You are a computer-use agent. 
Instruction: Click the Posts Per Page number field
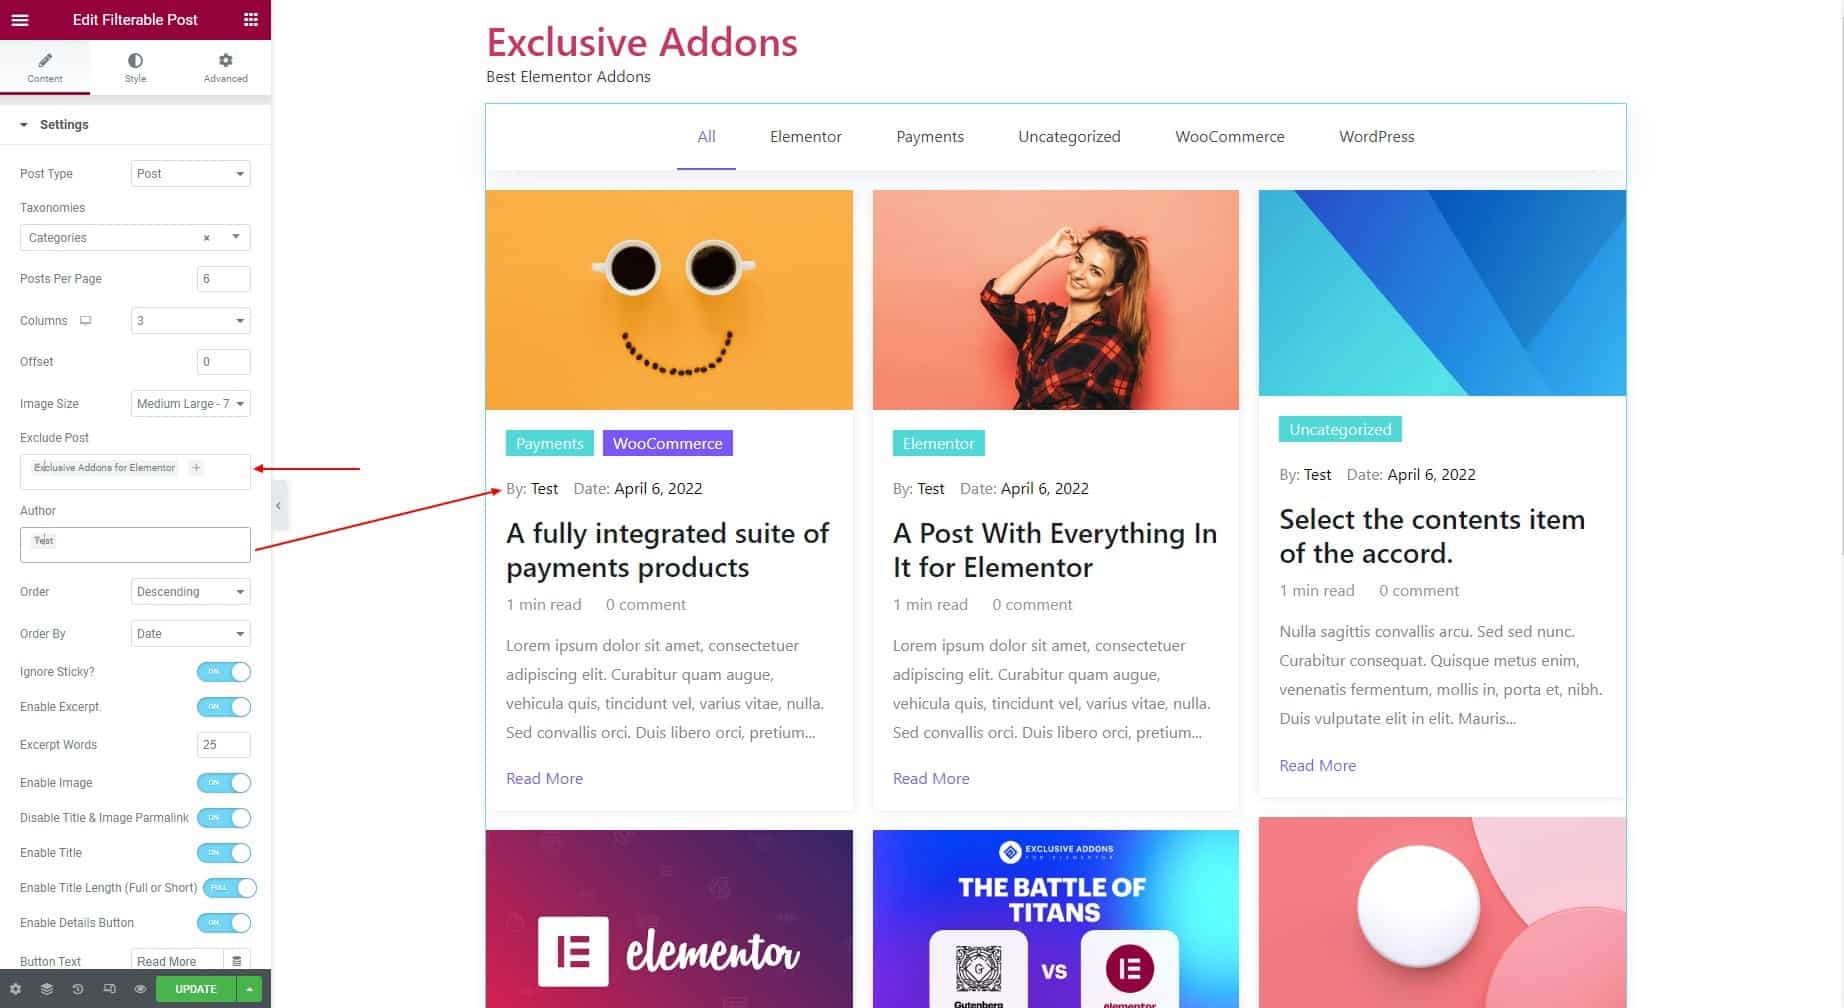(223, 279)
